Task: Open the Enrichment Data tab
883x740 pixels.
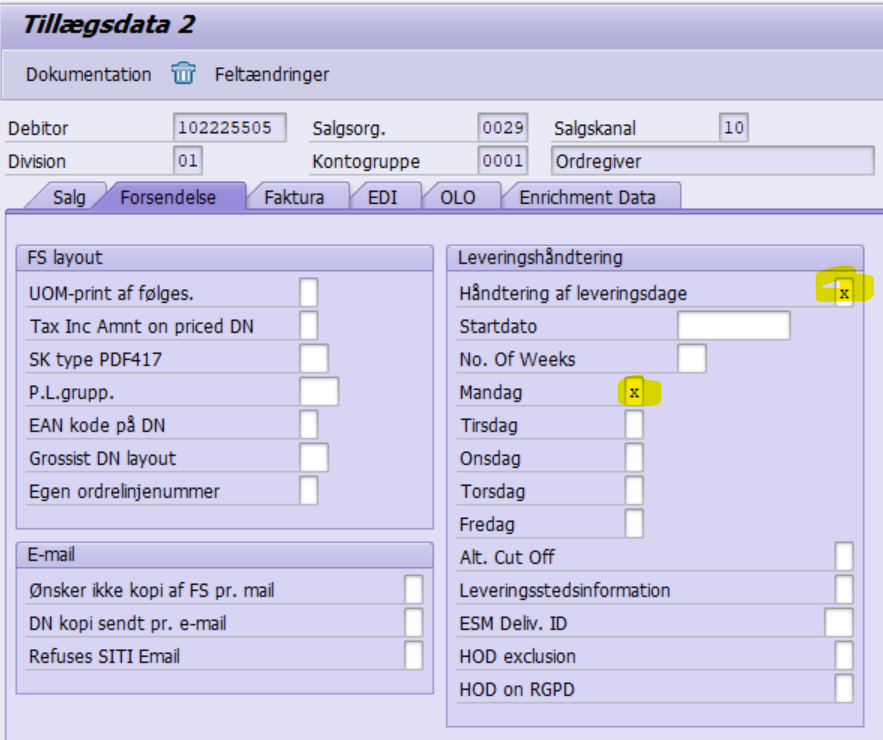Action: 587,197
